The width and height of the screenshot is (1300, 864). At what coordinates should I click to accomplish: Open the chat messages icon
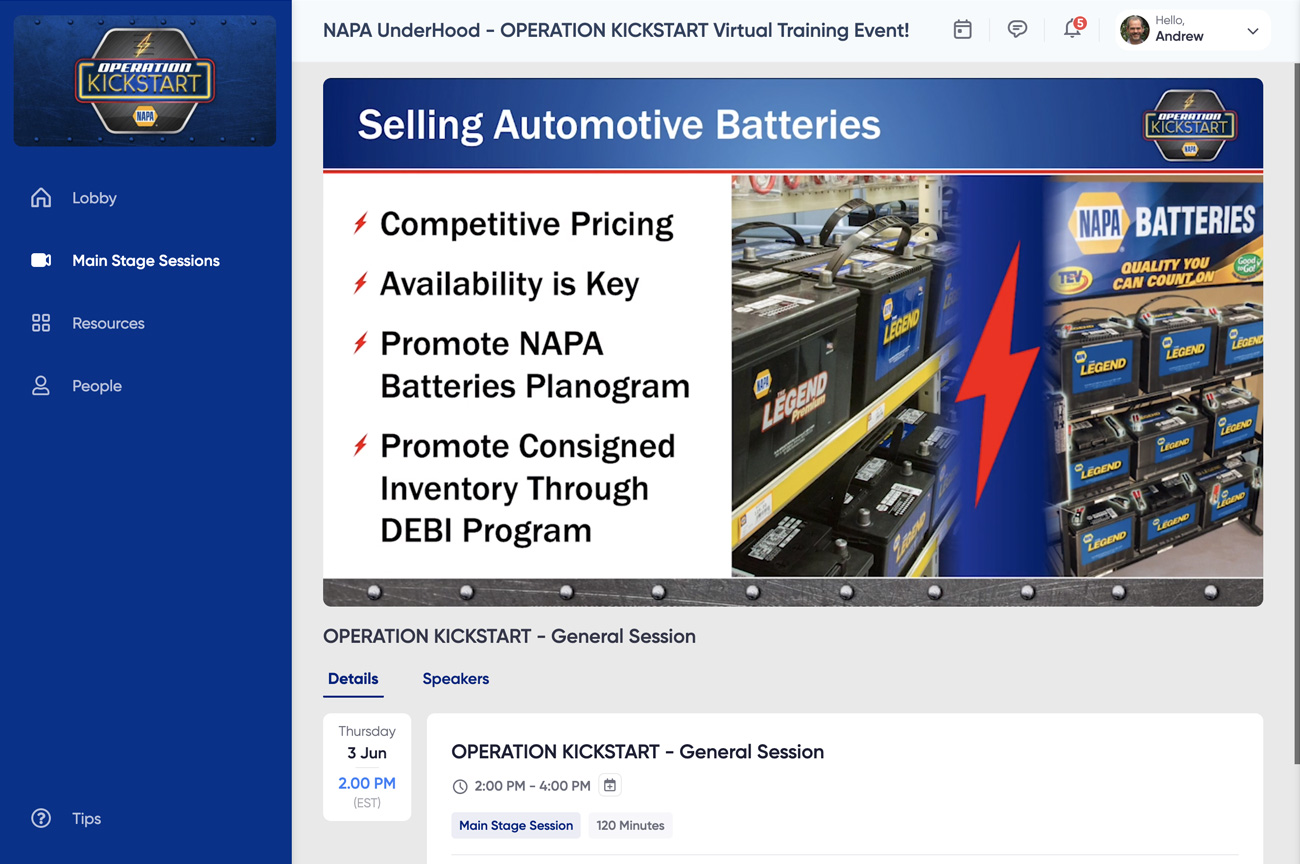tap(1017, 30)
